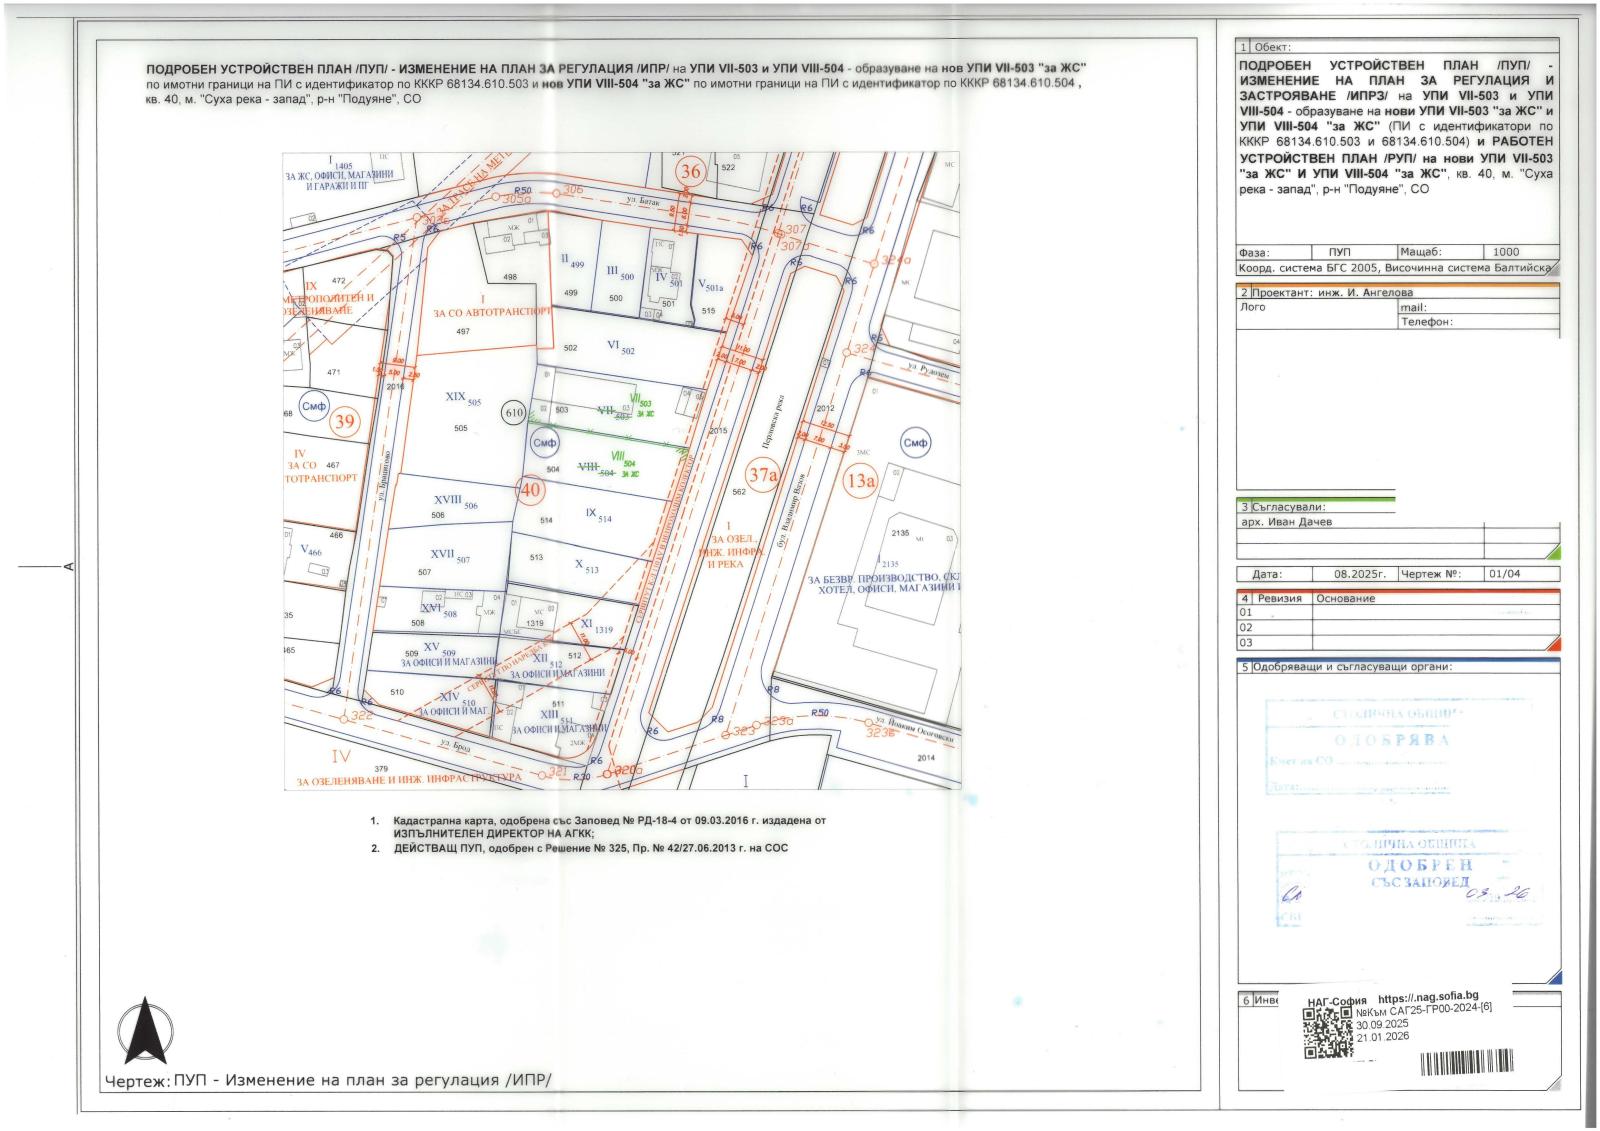The image size is (1600, 1131).
Task: Click the QR code on the sticker
Action: pyautogui.click(x=1328, y=1032)
